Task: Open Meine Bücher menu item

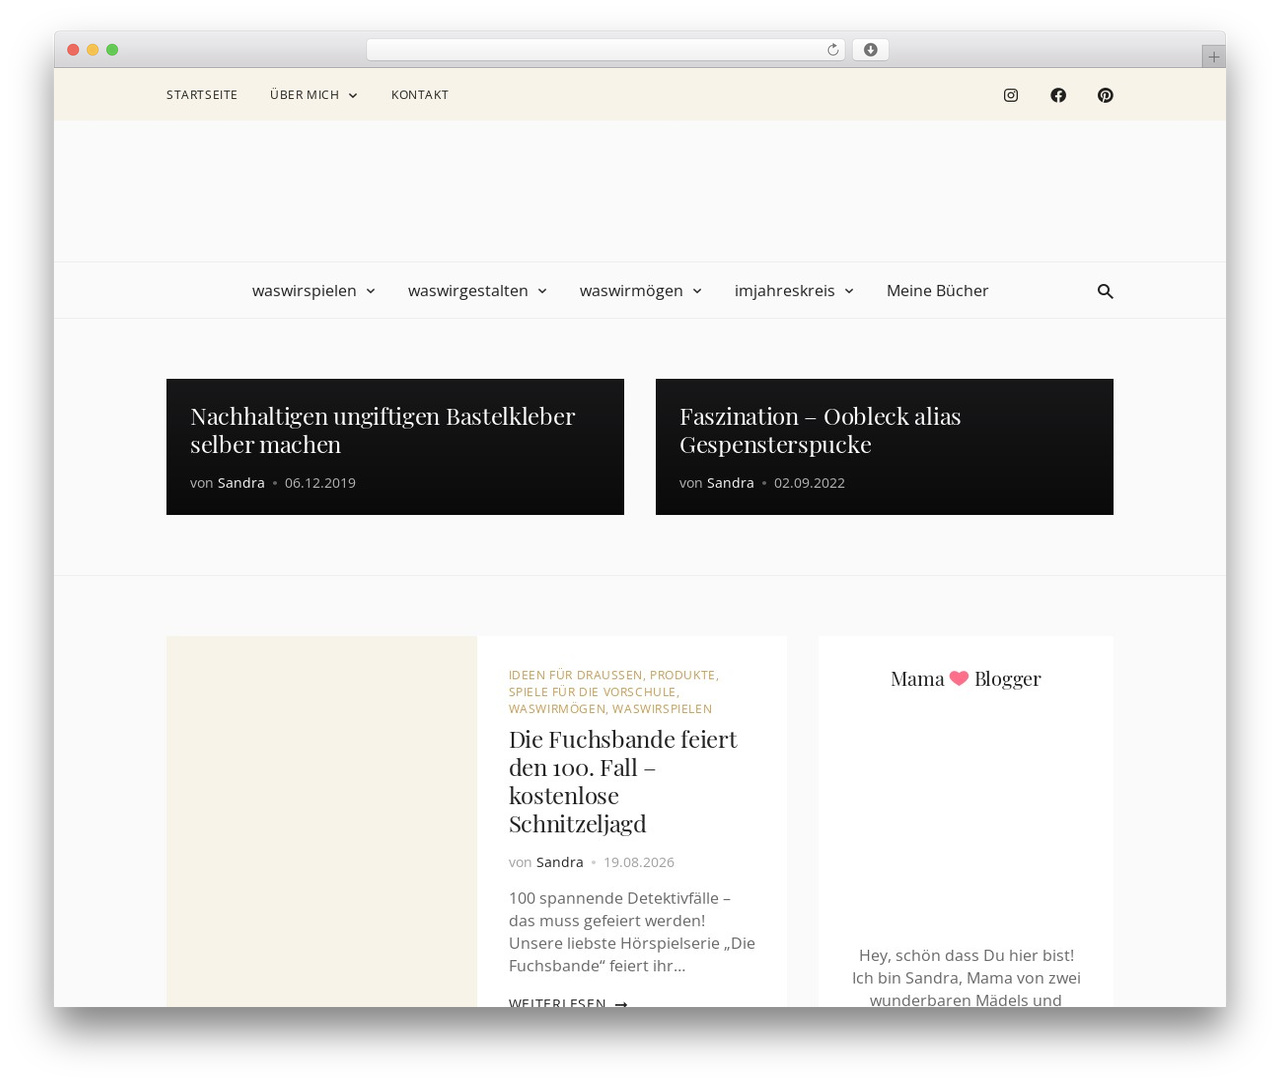Action: tap(937, 291)
